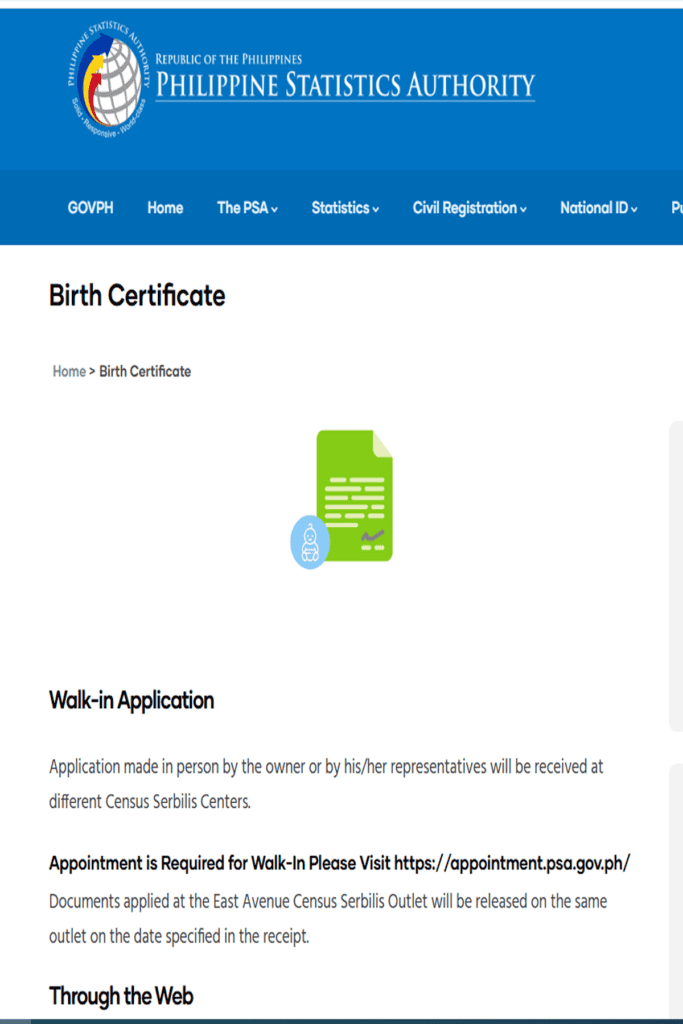Open the appointment.psa.gov.ph link text
Image resolution: width=683 pixels, height=1024 pixels.
pos(512,863)
